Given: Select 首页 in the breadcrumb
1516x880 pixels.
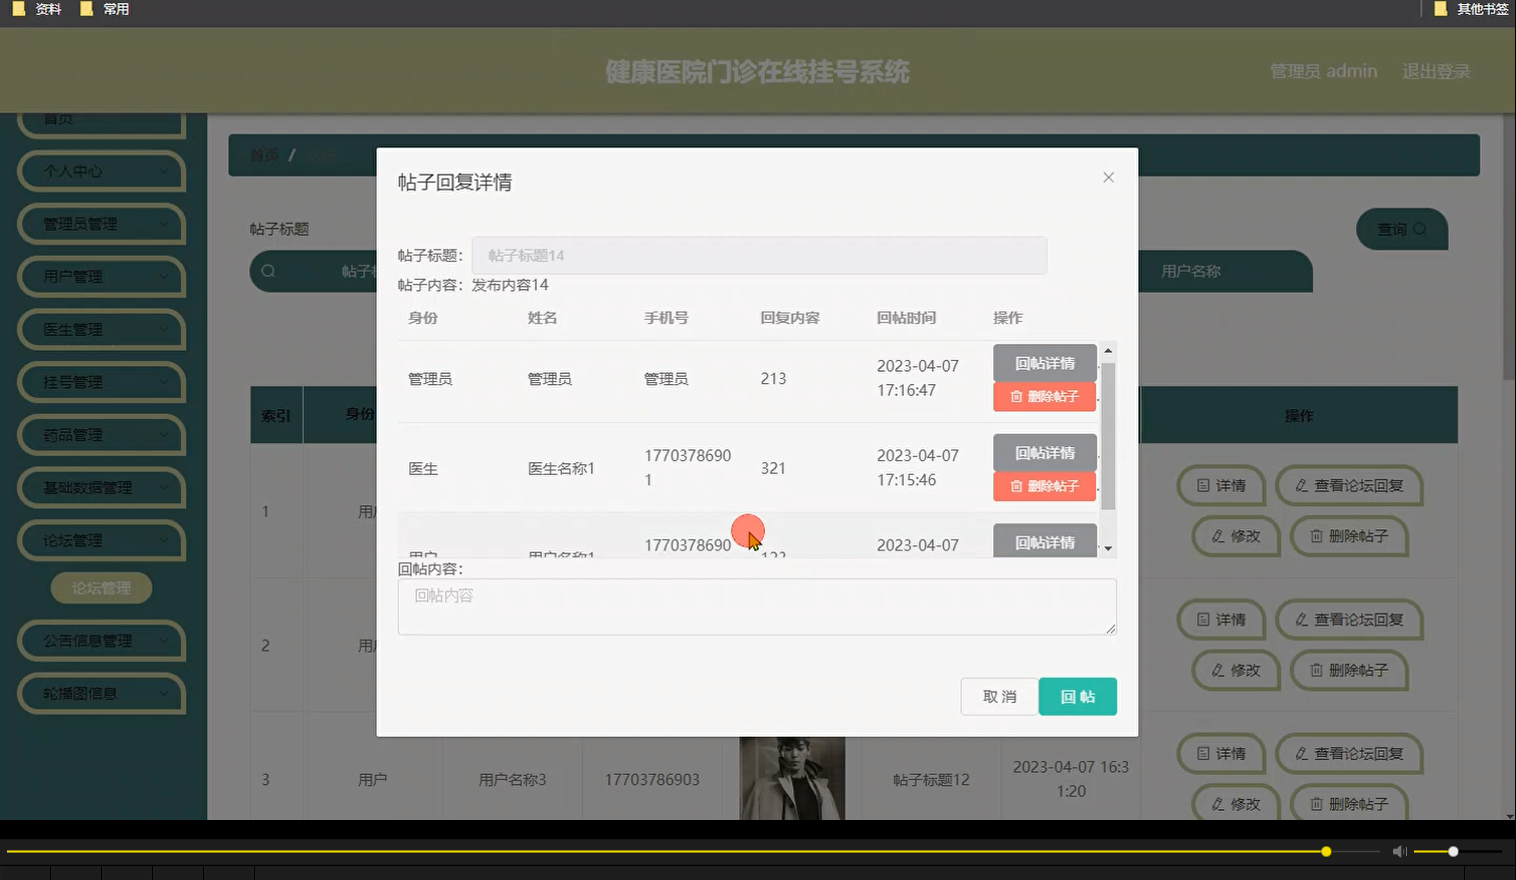Looking at the screenshot, I should 263,156.
